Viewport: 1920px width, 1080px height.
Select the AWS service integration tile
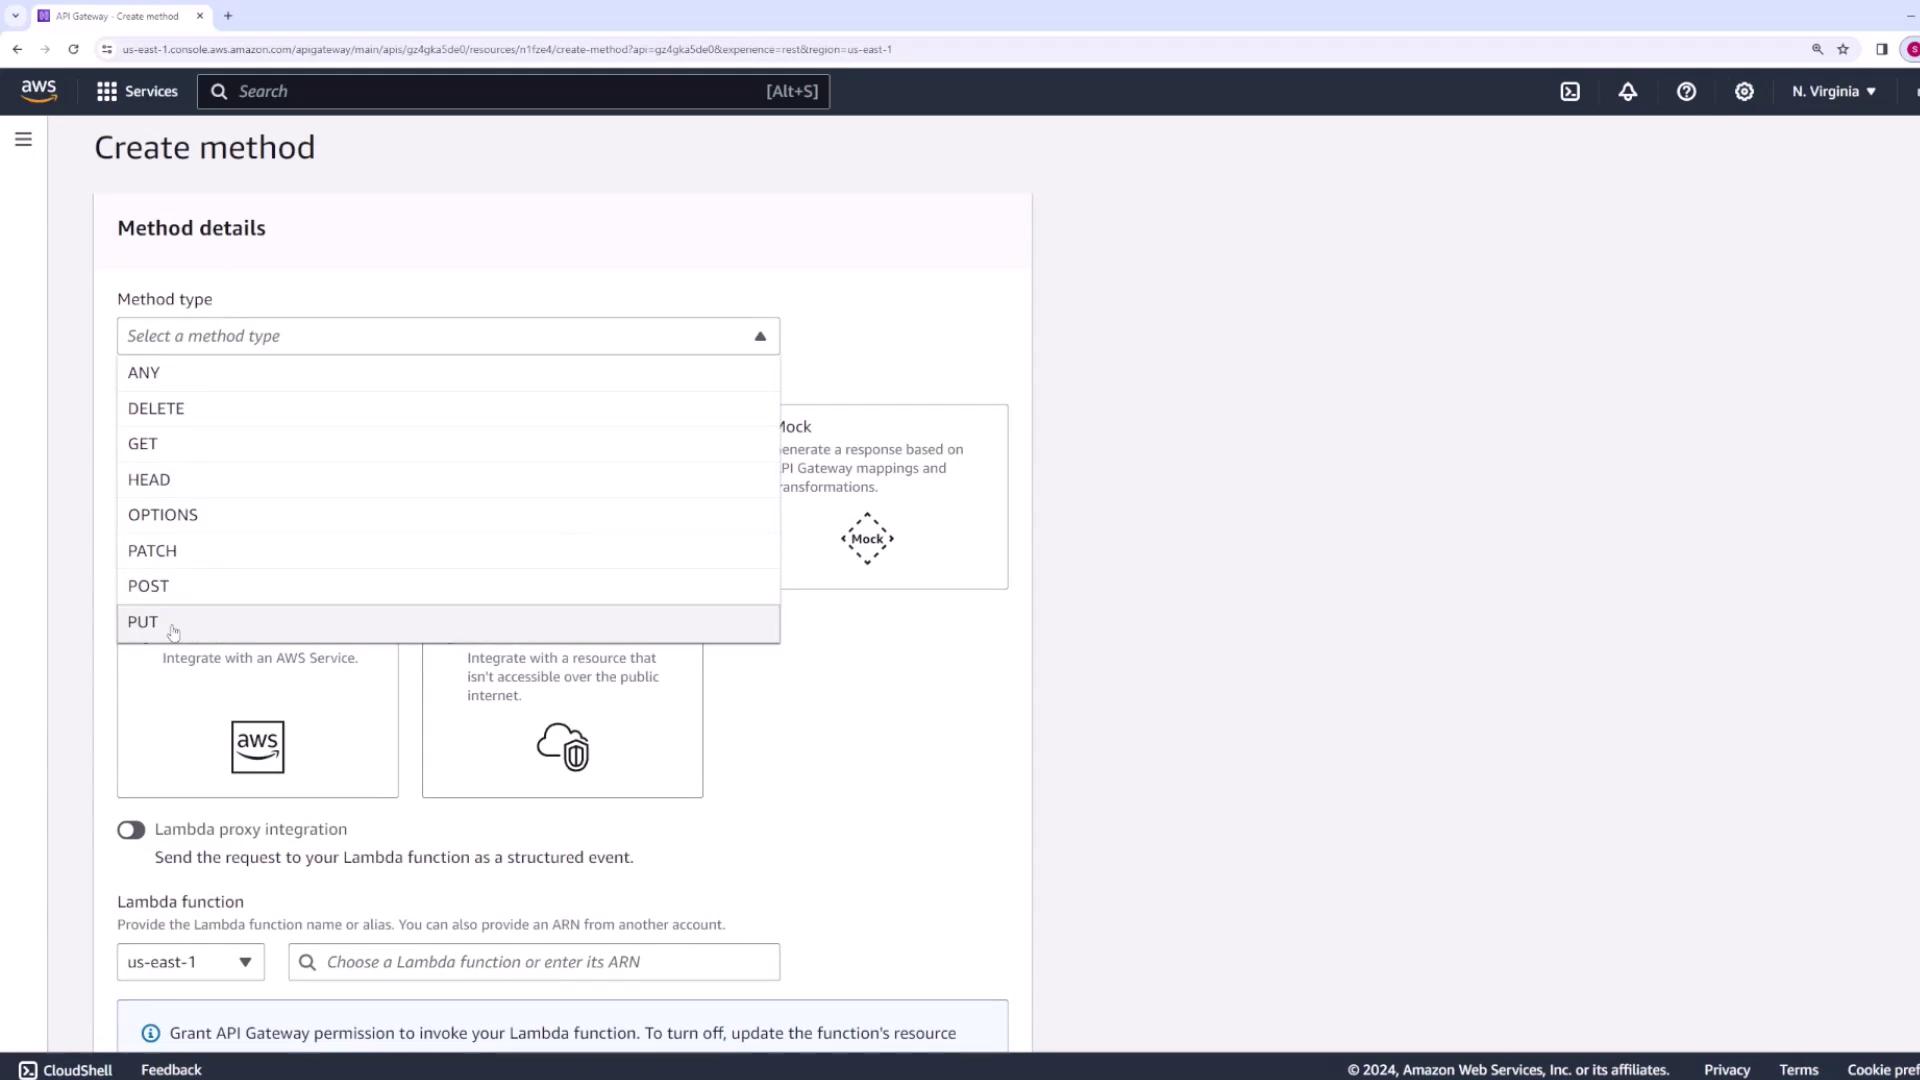coord(258,720)
